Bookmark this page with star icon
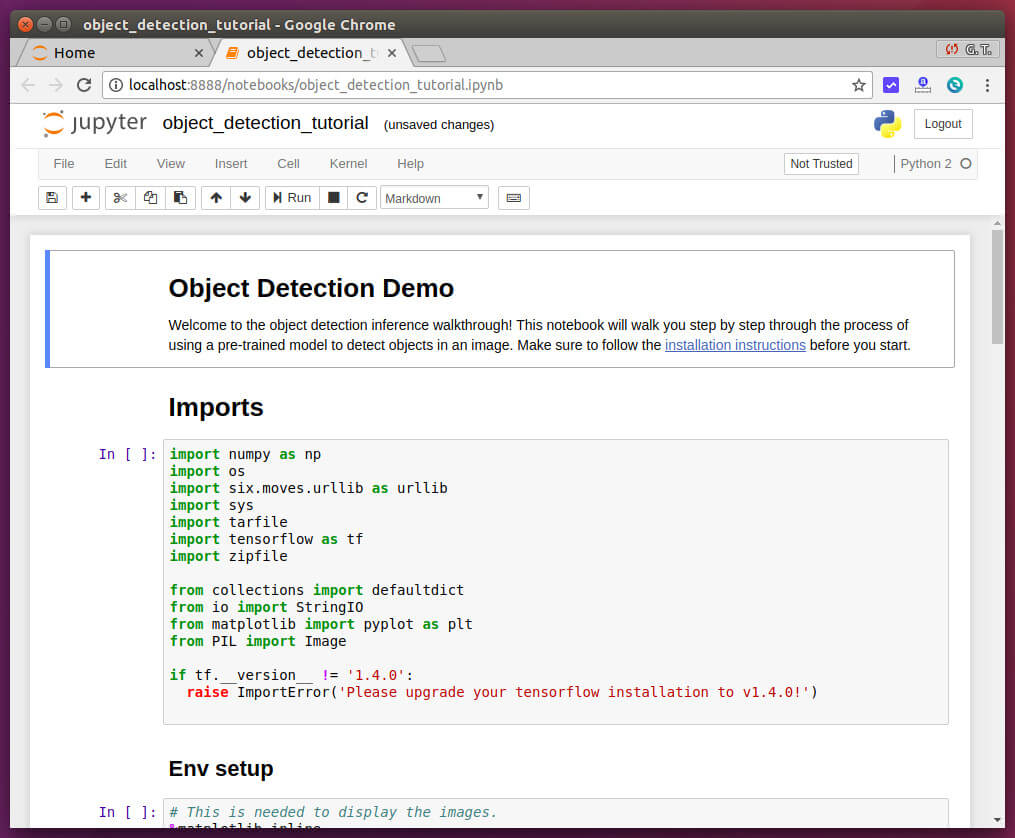Screen dimensions: 1015x838 point(858,85)
